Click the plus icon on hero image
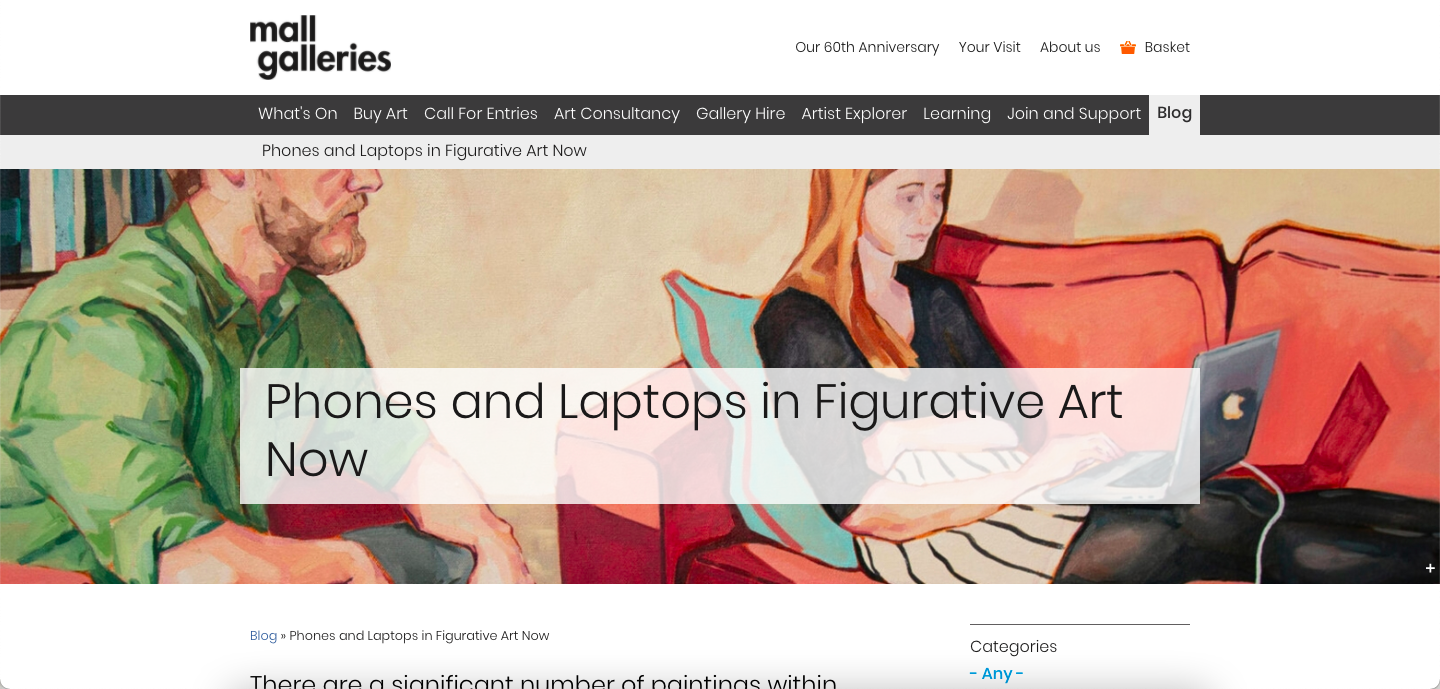Screen dimensions: 1440x689 coord(1430,568)
